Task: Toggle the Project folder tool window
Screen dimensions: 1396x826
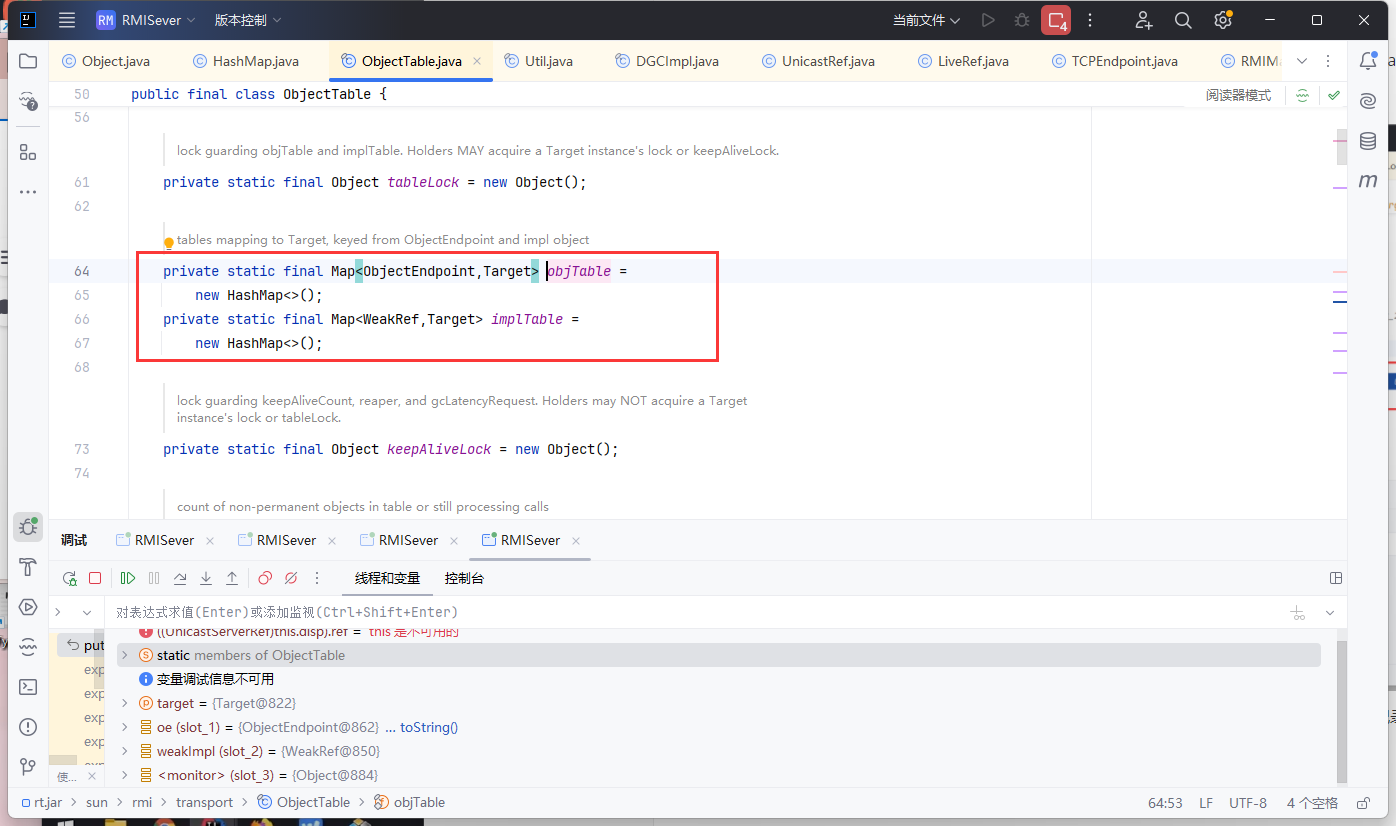Action: click(x=28, y=61)
